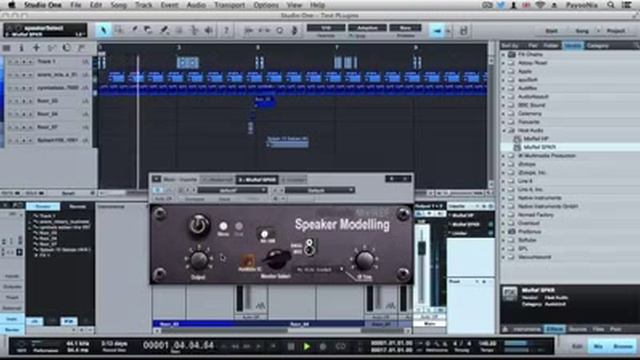Select the Paint tool in the toolbar
This screenshot has height=360, width=640.
coord(164,30)
